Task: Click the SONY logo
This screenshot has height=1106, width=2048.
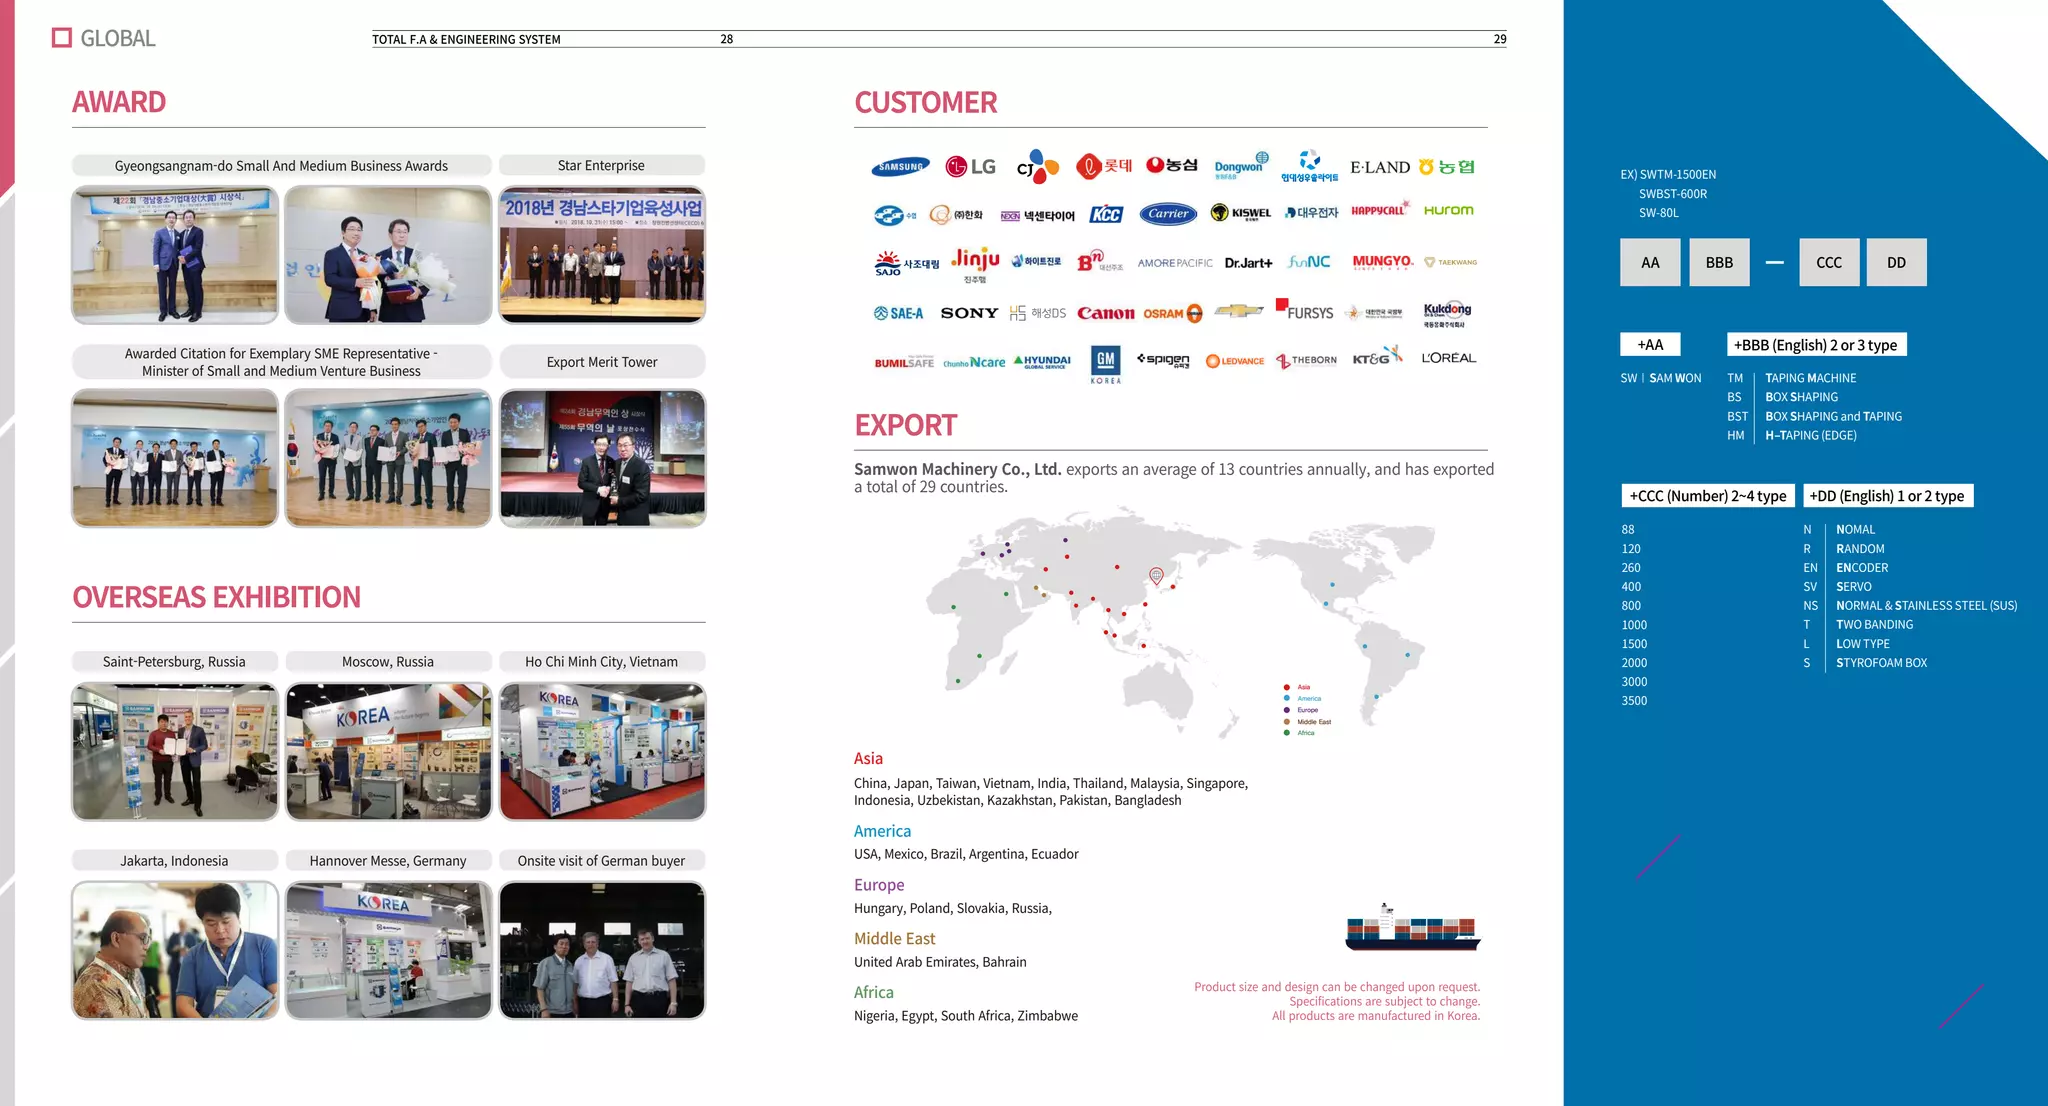Action: [969, 313]
